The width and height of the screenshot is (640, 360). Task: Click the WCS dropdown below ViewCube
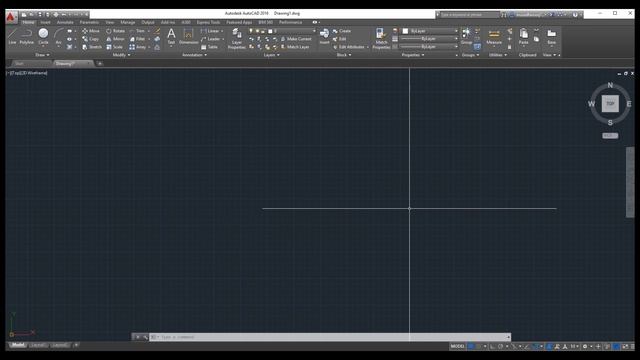610,136
